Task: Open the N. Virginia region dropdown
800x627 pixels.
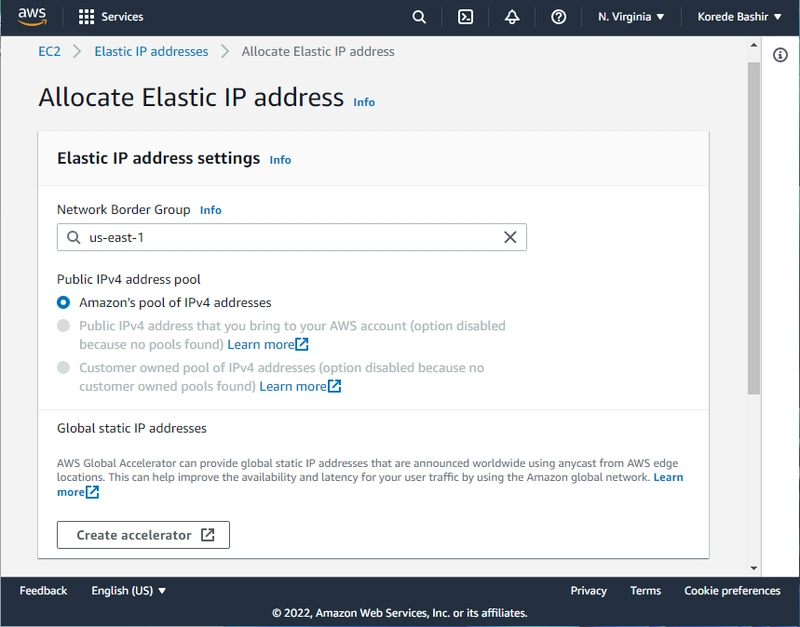Action: [631, 17]
